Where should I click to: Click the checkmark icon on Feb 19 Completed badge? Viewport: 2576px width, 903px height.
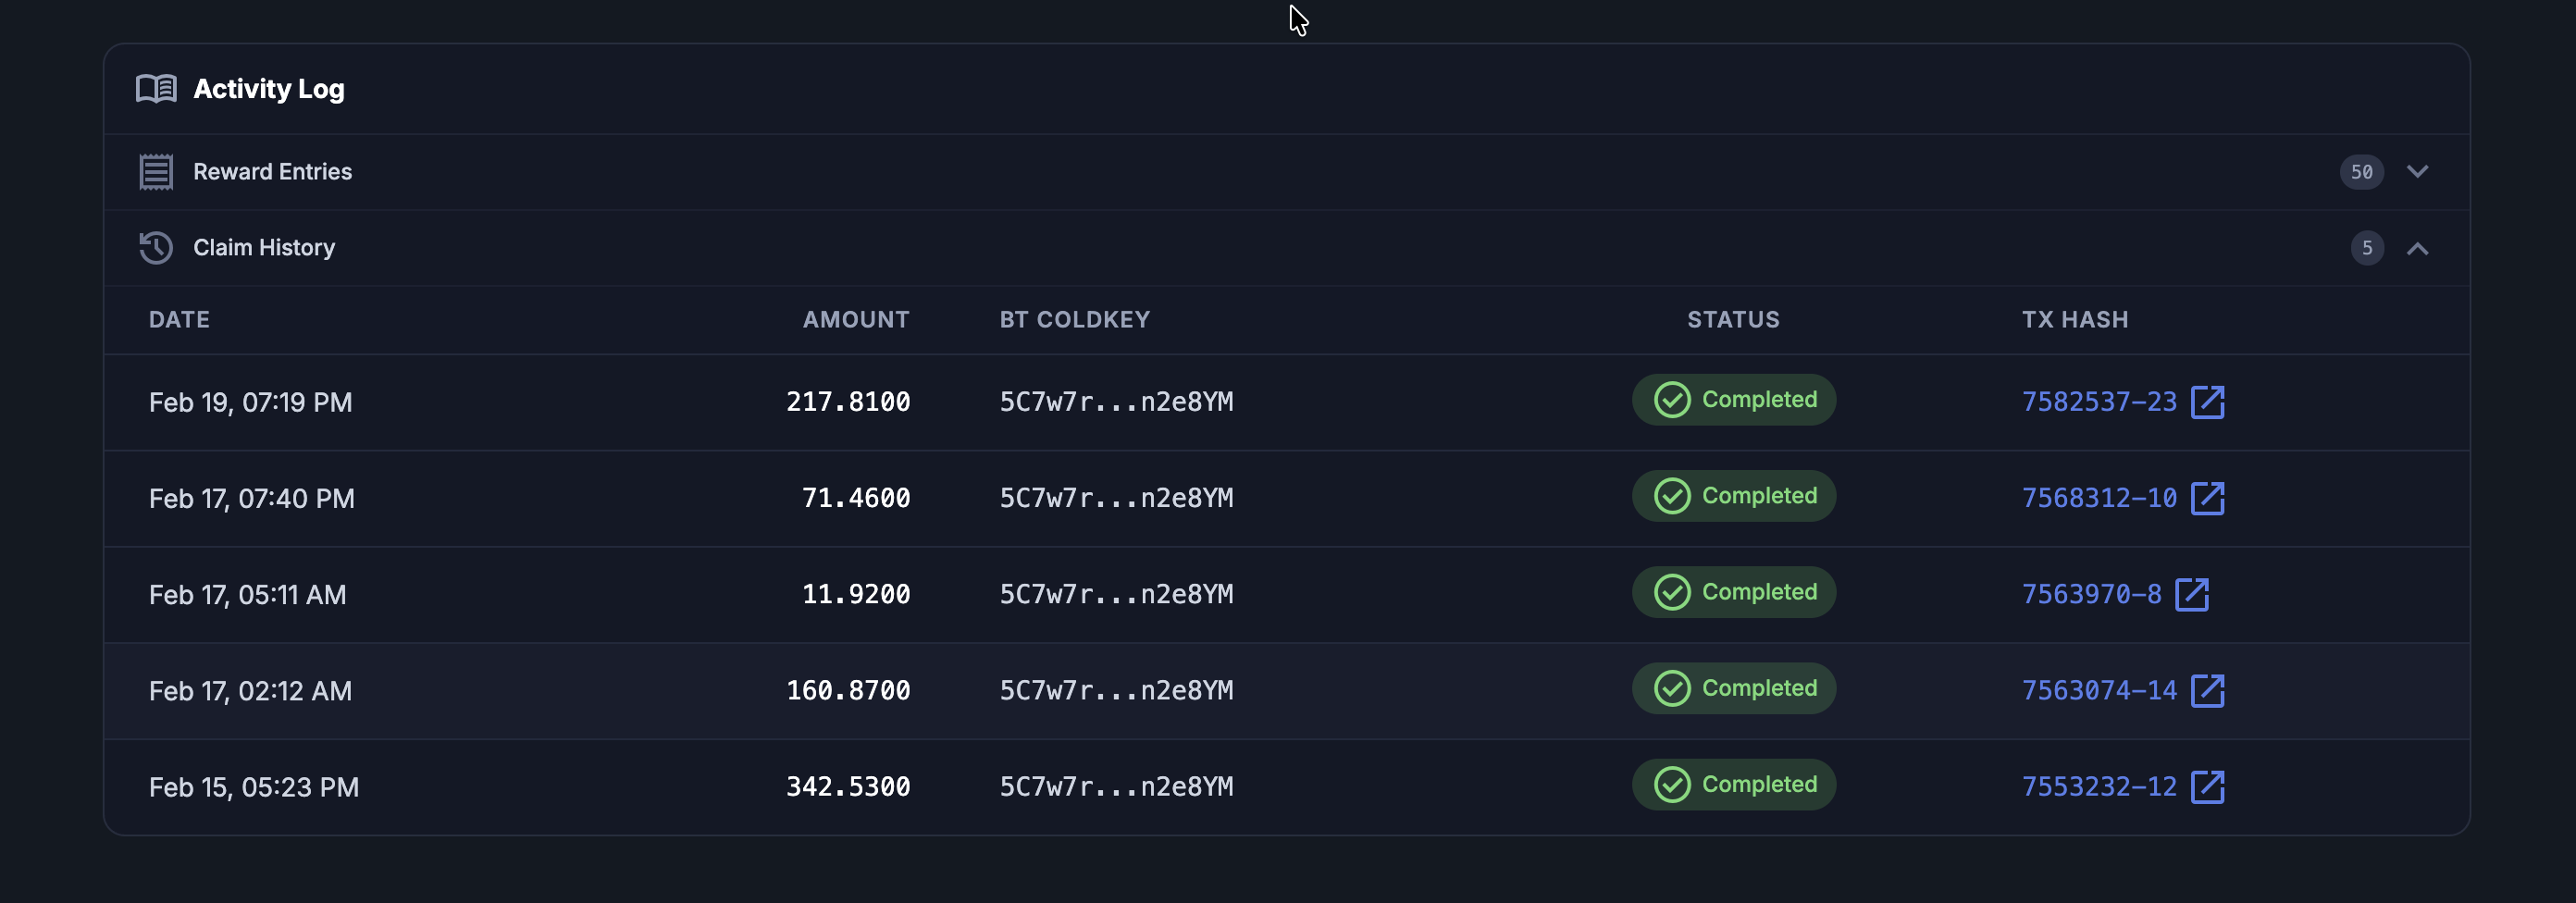point(1671,400)
